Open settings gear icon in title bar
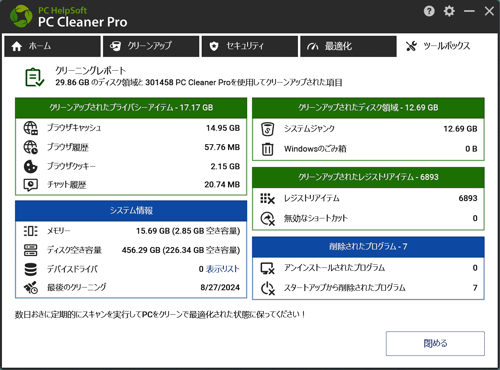This screenshot has width=500, height=370. coord(449,11)
